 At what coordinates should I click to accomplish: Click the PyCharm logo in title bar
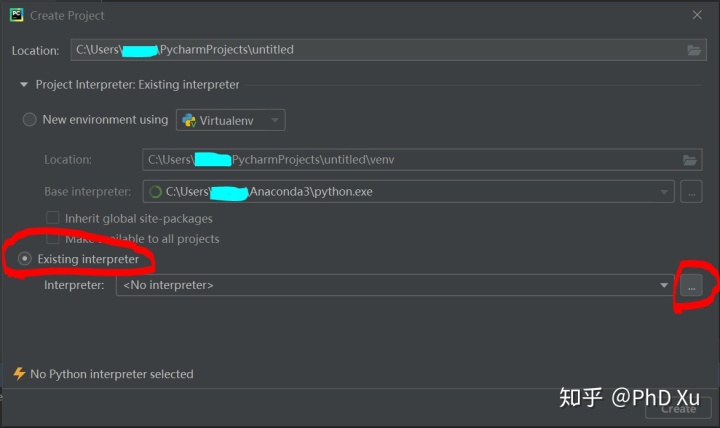click(x=17, y=15)
